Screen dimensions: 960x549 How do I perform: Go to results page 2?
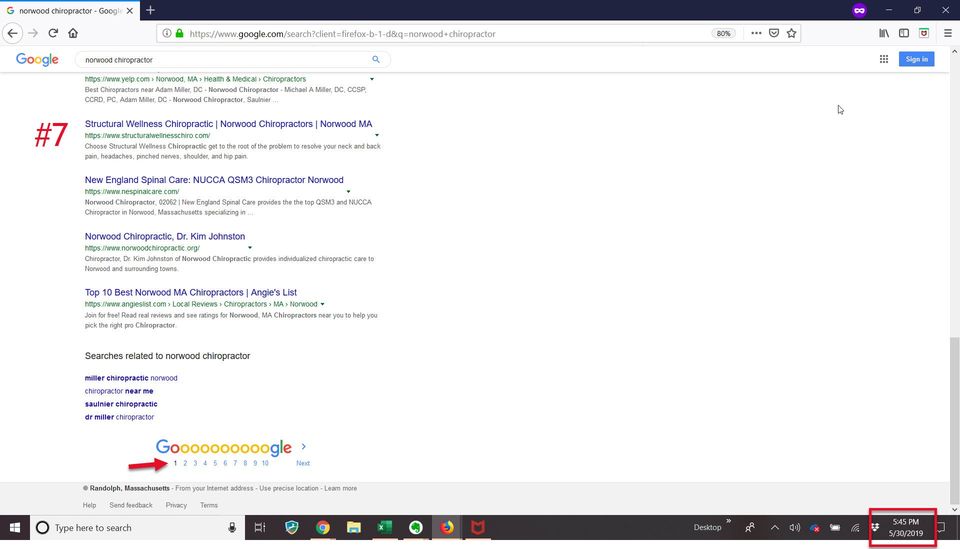tap(185, 463)
